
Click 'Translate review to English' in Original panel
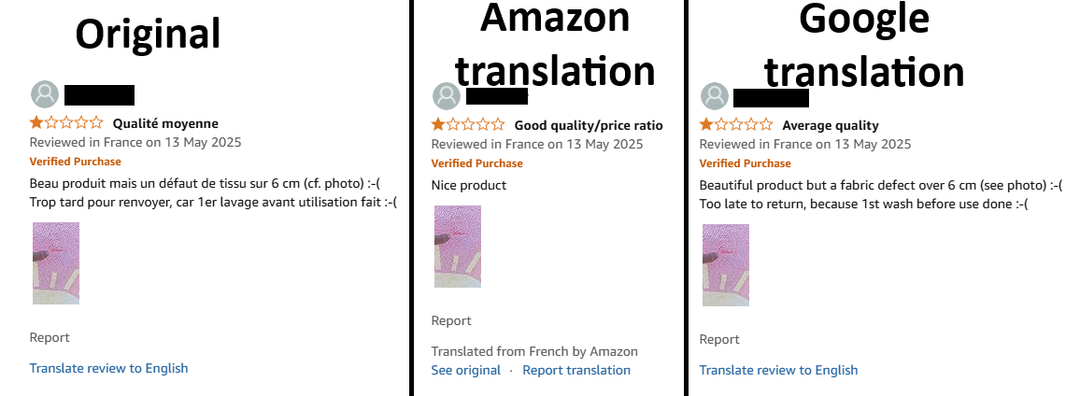[109, 368]
